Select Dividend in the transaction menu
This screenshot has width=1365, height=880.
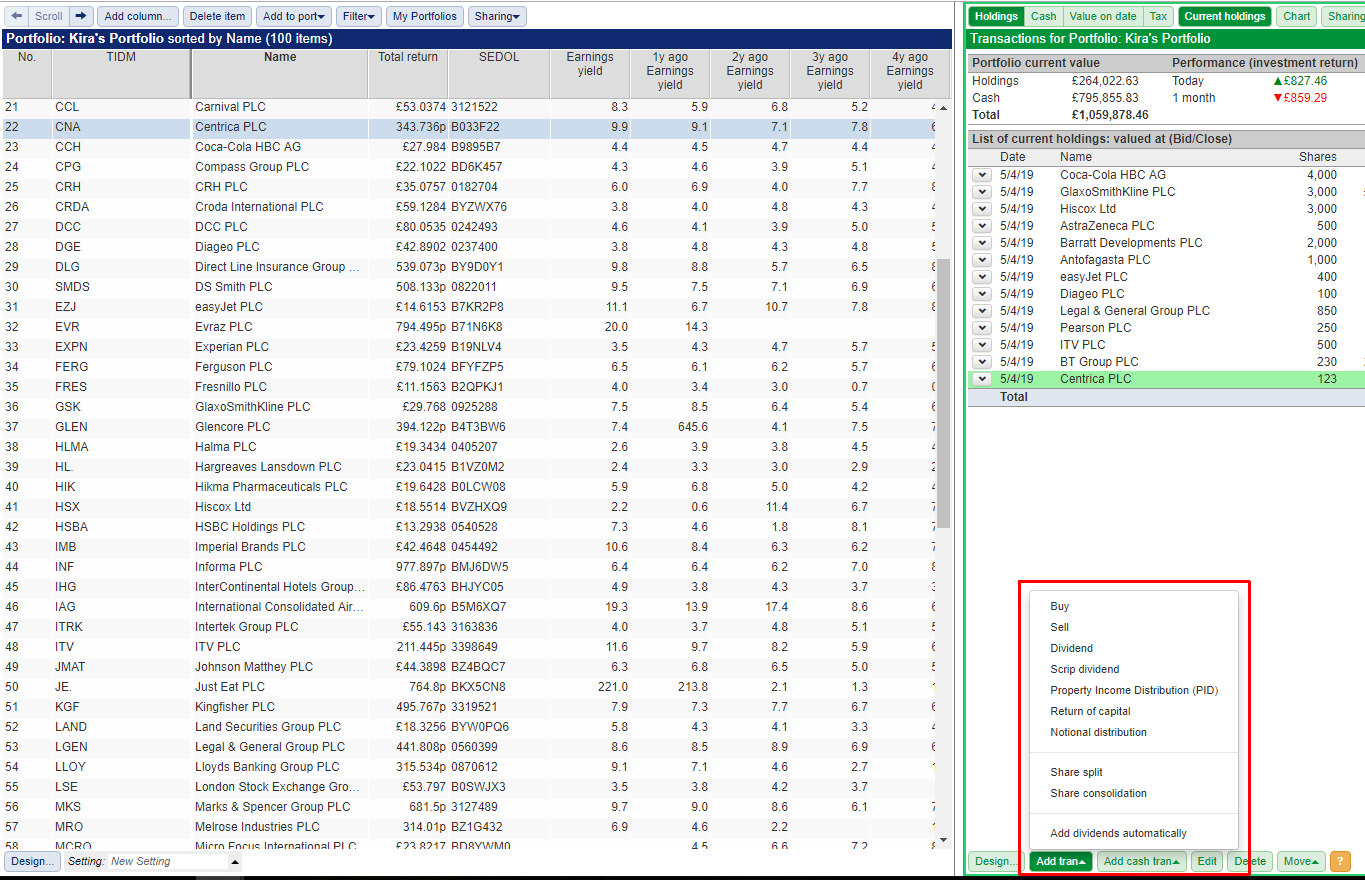(x=1071, y=648)
